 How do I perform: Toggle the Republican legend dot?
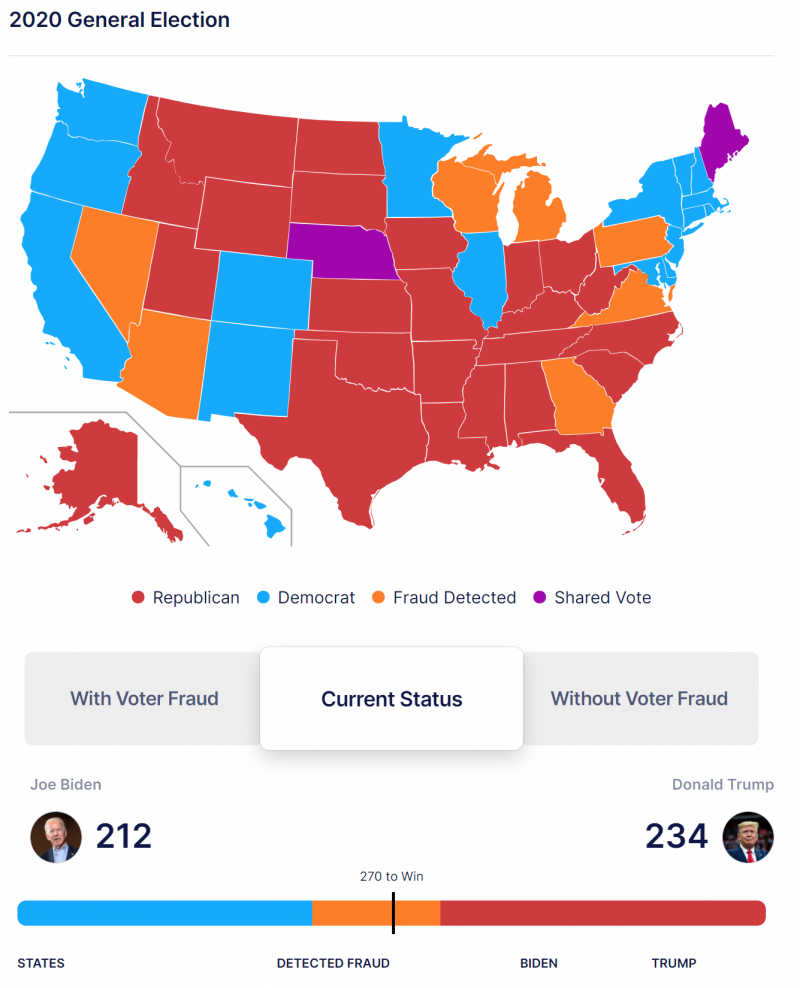(139, 598)
